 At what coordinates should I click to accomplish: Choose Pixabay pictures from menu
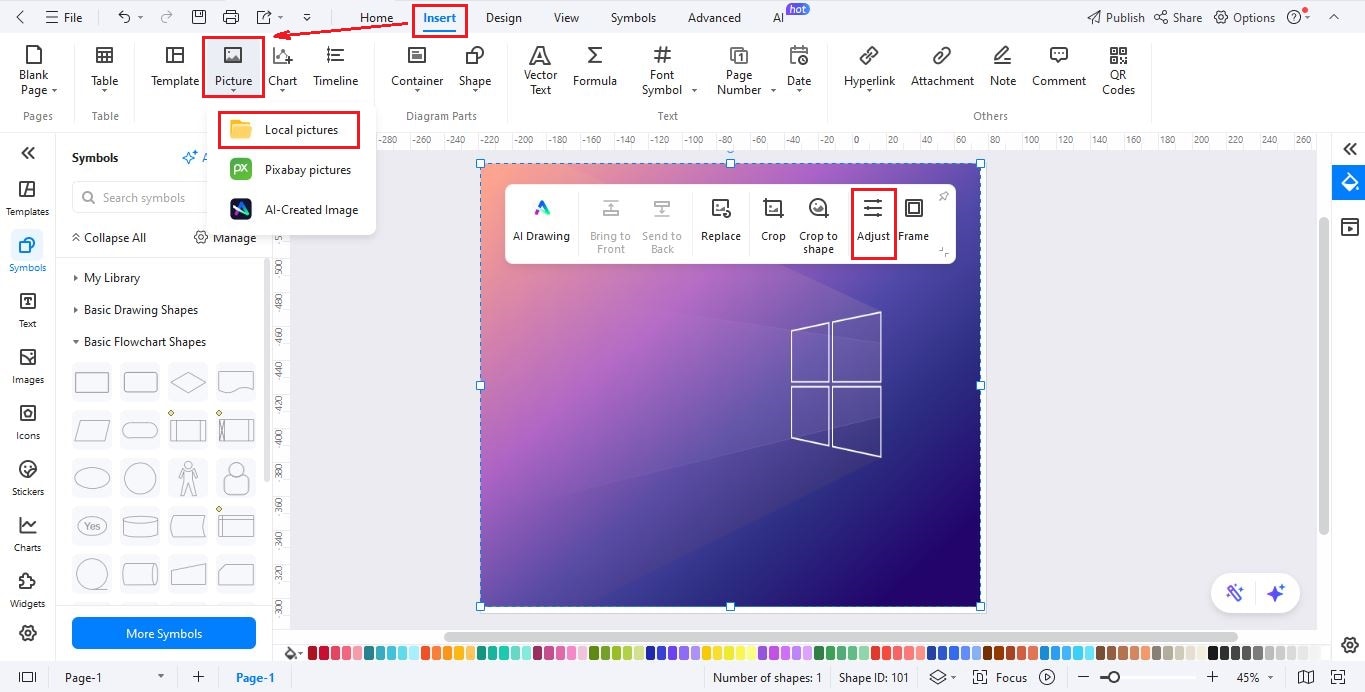coord(290,170)
